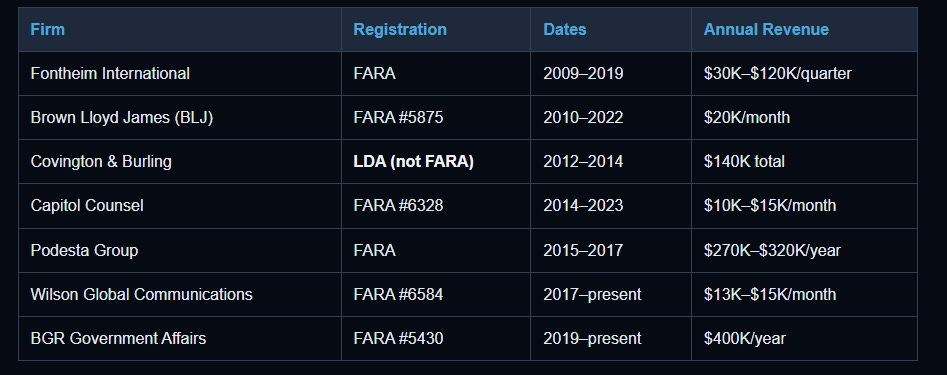Viewport: 947px width, 375px height.
Task: Click the Covington & Burling firm cell
Action: (180, 162)
